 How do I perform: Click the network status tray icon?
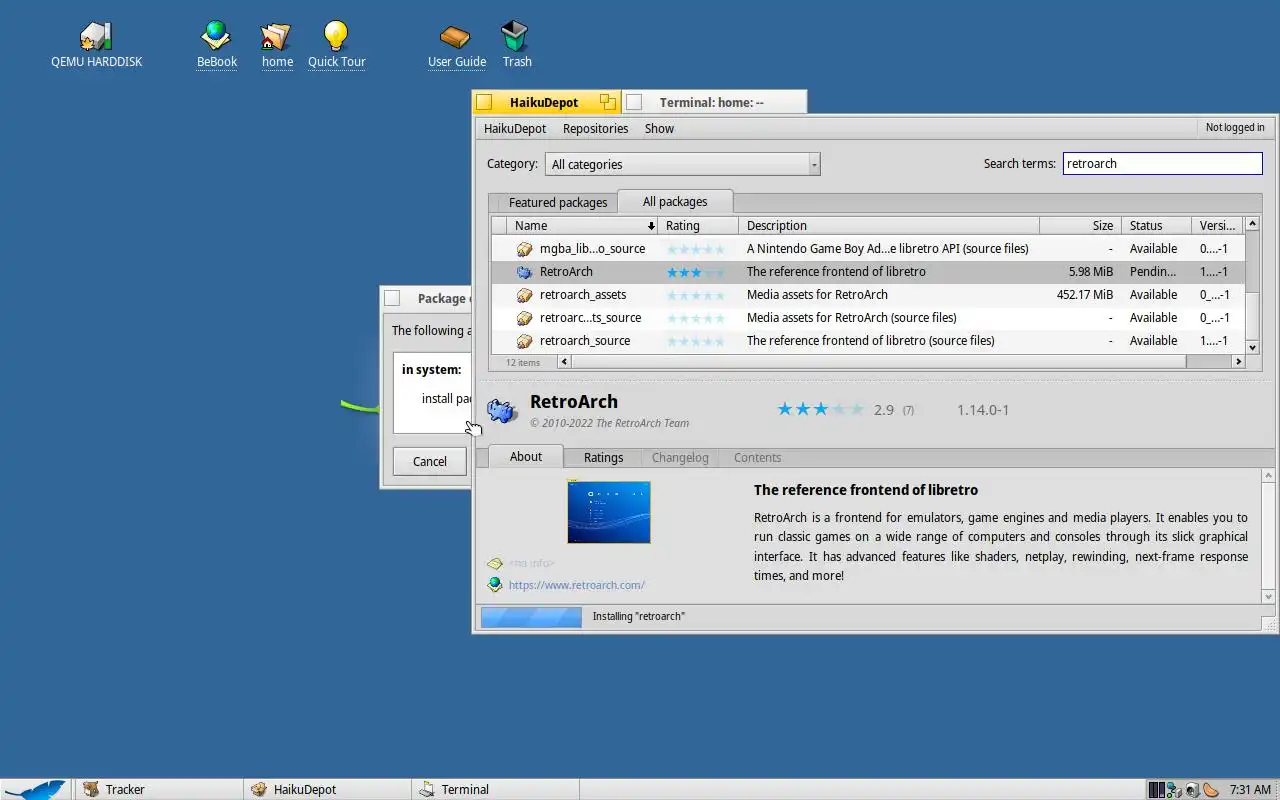point(1174,790)
